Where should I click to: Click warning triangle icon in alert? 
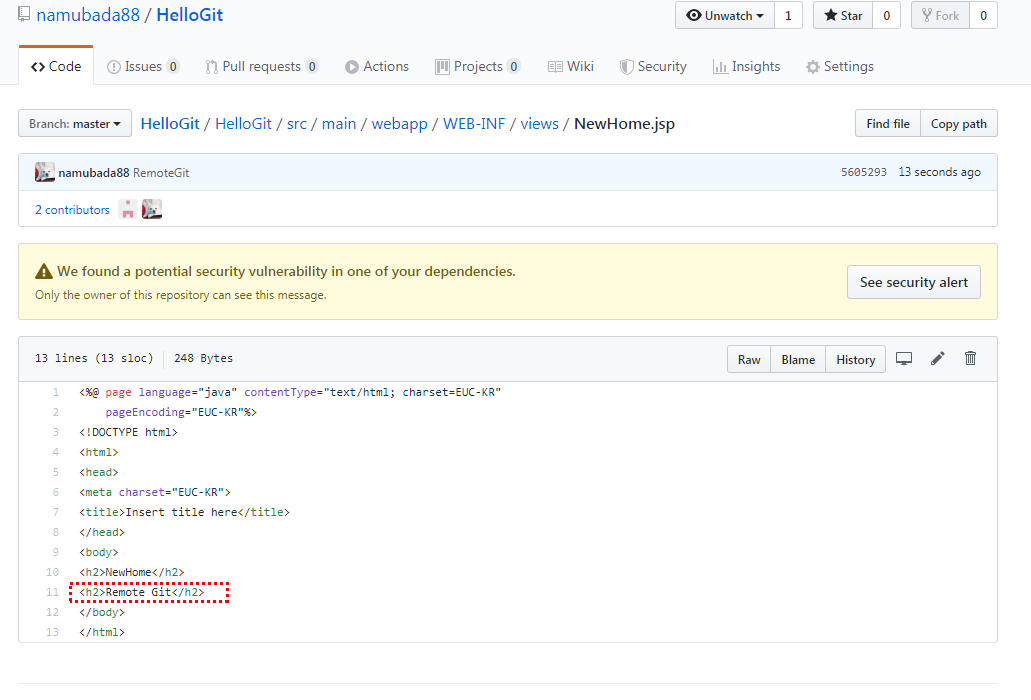point(43,271)
